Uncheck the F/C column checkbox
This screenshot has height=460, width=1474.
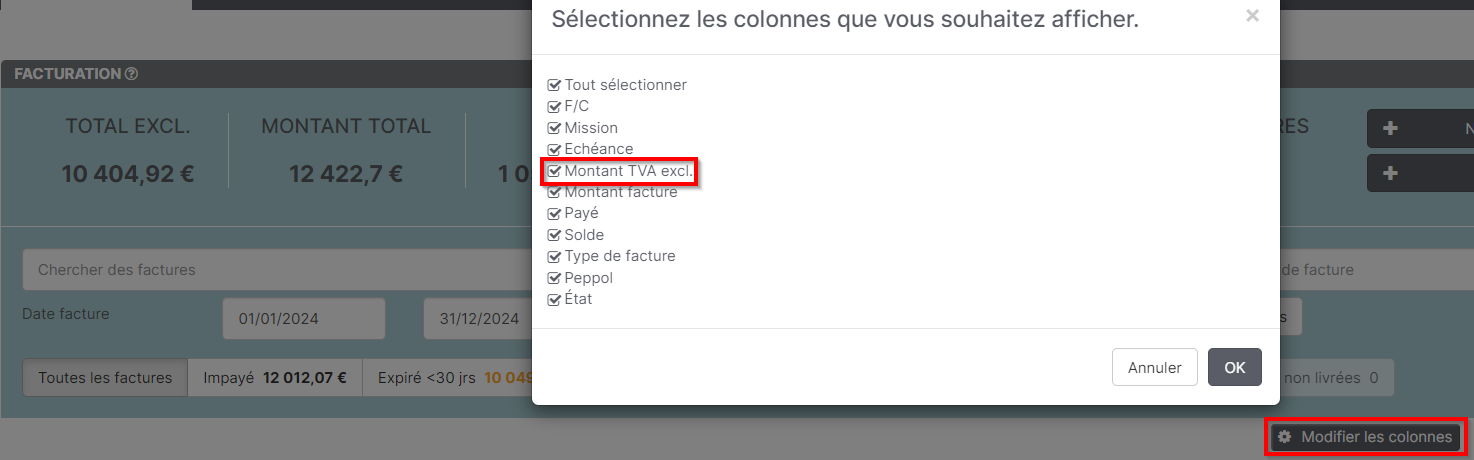click(554, 106)
